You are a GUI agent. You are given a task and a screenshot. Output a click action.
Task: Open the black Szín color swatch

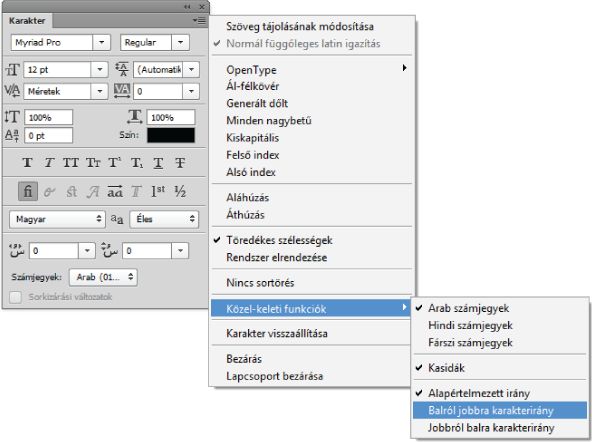pos(171,135)
